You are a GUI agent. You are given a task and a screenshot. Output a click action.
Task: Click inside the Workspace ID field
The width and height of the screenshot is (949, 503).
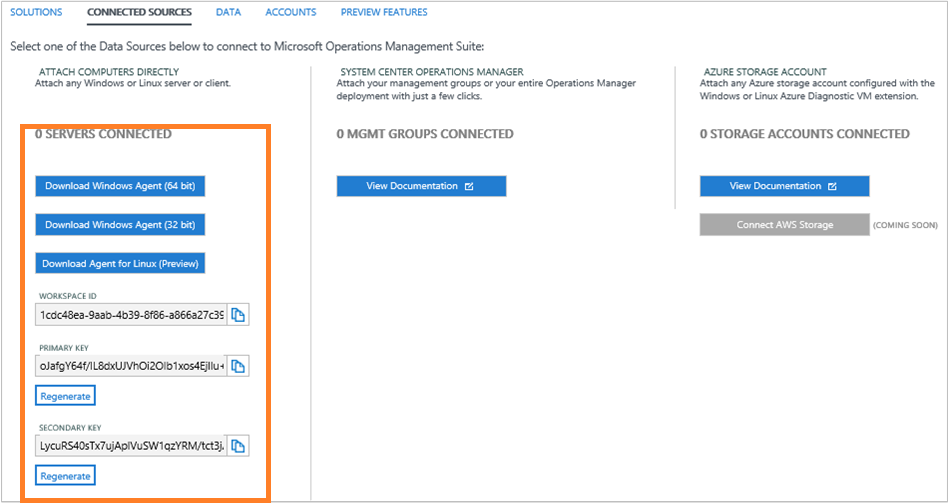coord(131,316)
